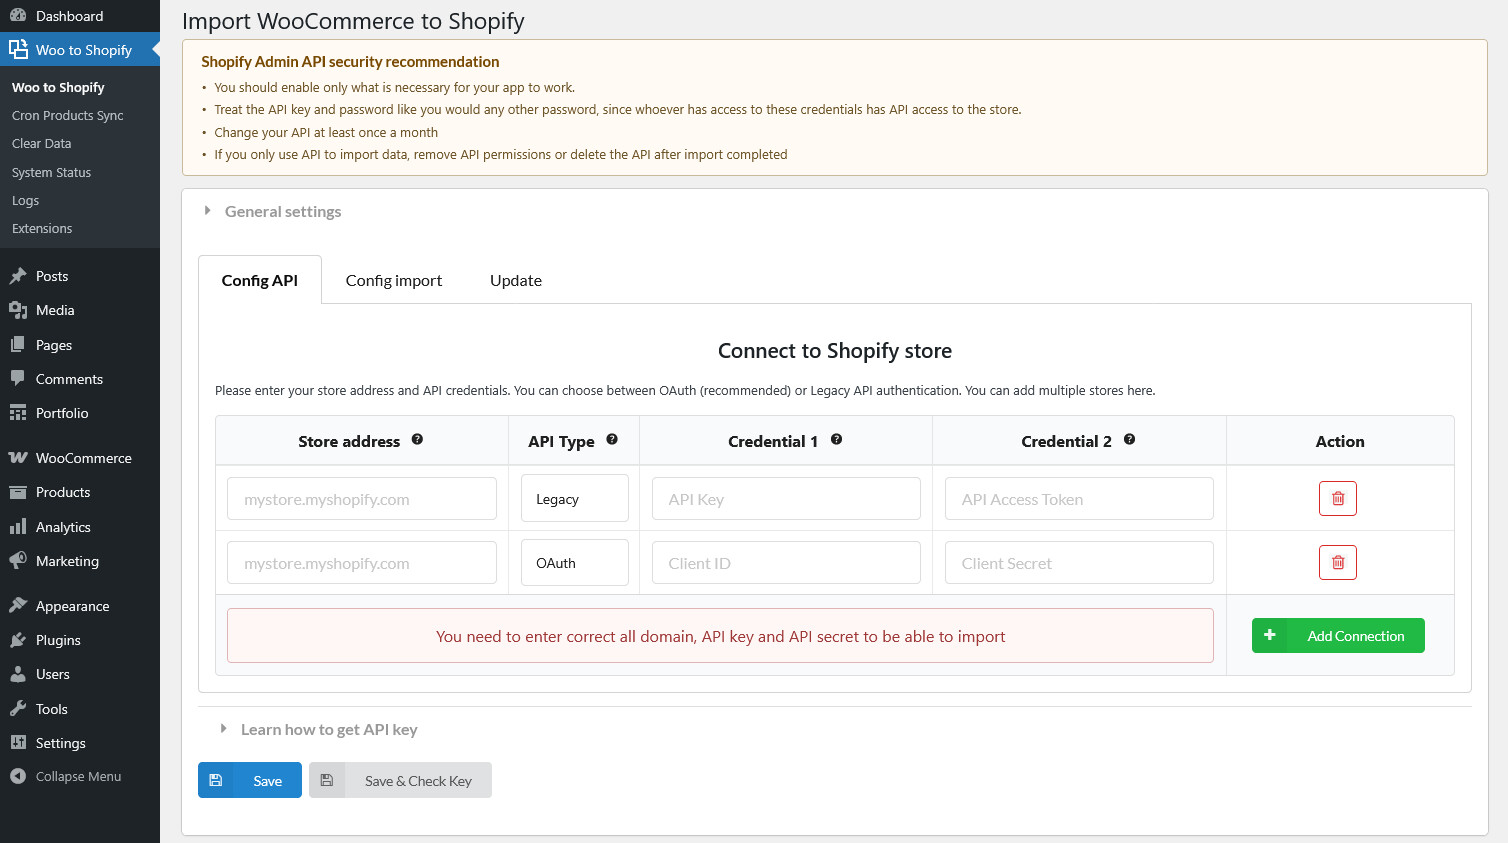The width and height of the screenshot is (1508, 843).
Task: Focus the API Key input field
Action: tap(785, 499)
